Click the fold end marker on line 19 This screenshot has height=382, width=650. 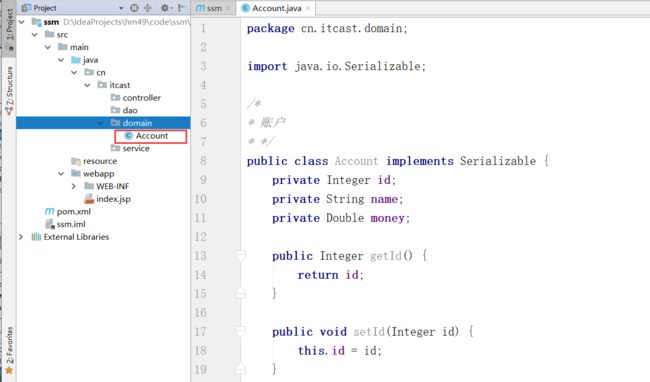click(x=240, y=369)
